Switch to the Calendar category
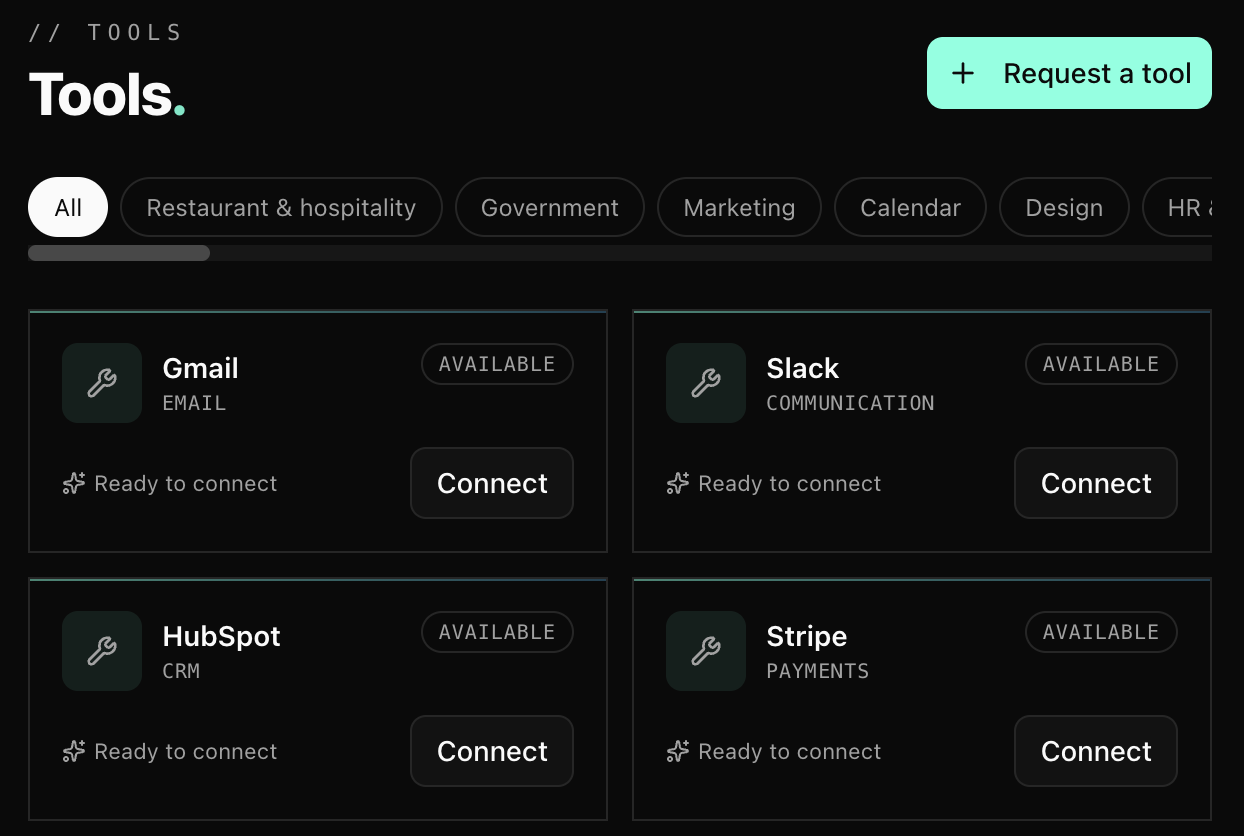 pyautogui.click(x=910, y=207)
